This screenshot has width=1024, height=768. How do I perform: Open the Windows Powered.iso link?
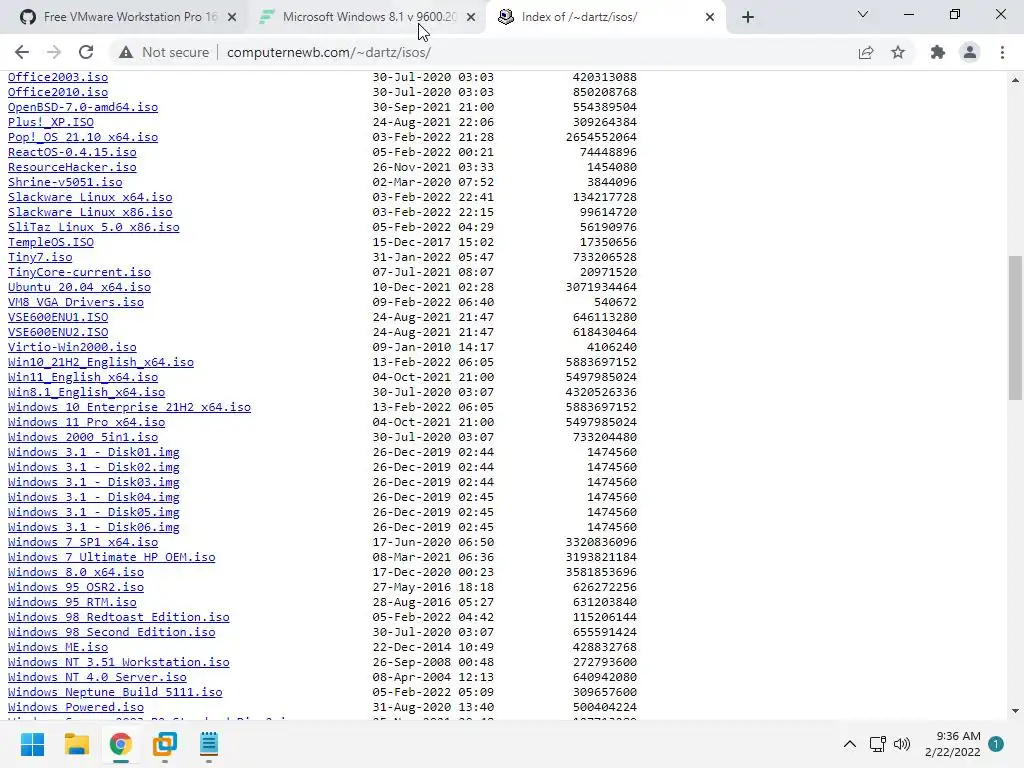point(76,708)
